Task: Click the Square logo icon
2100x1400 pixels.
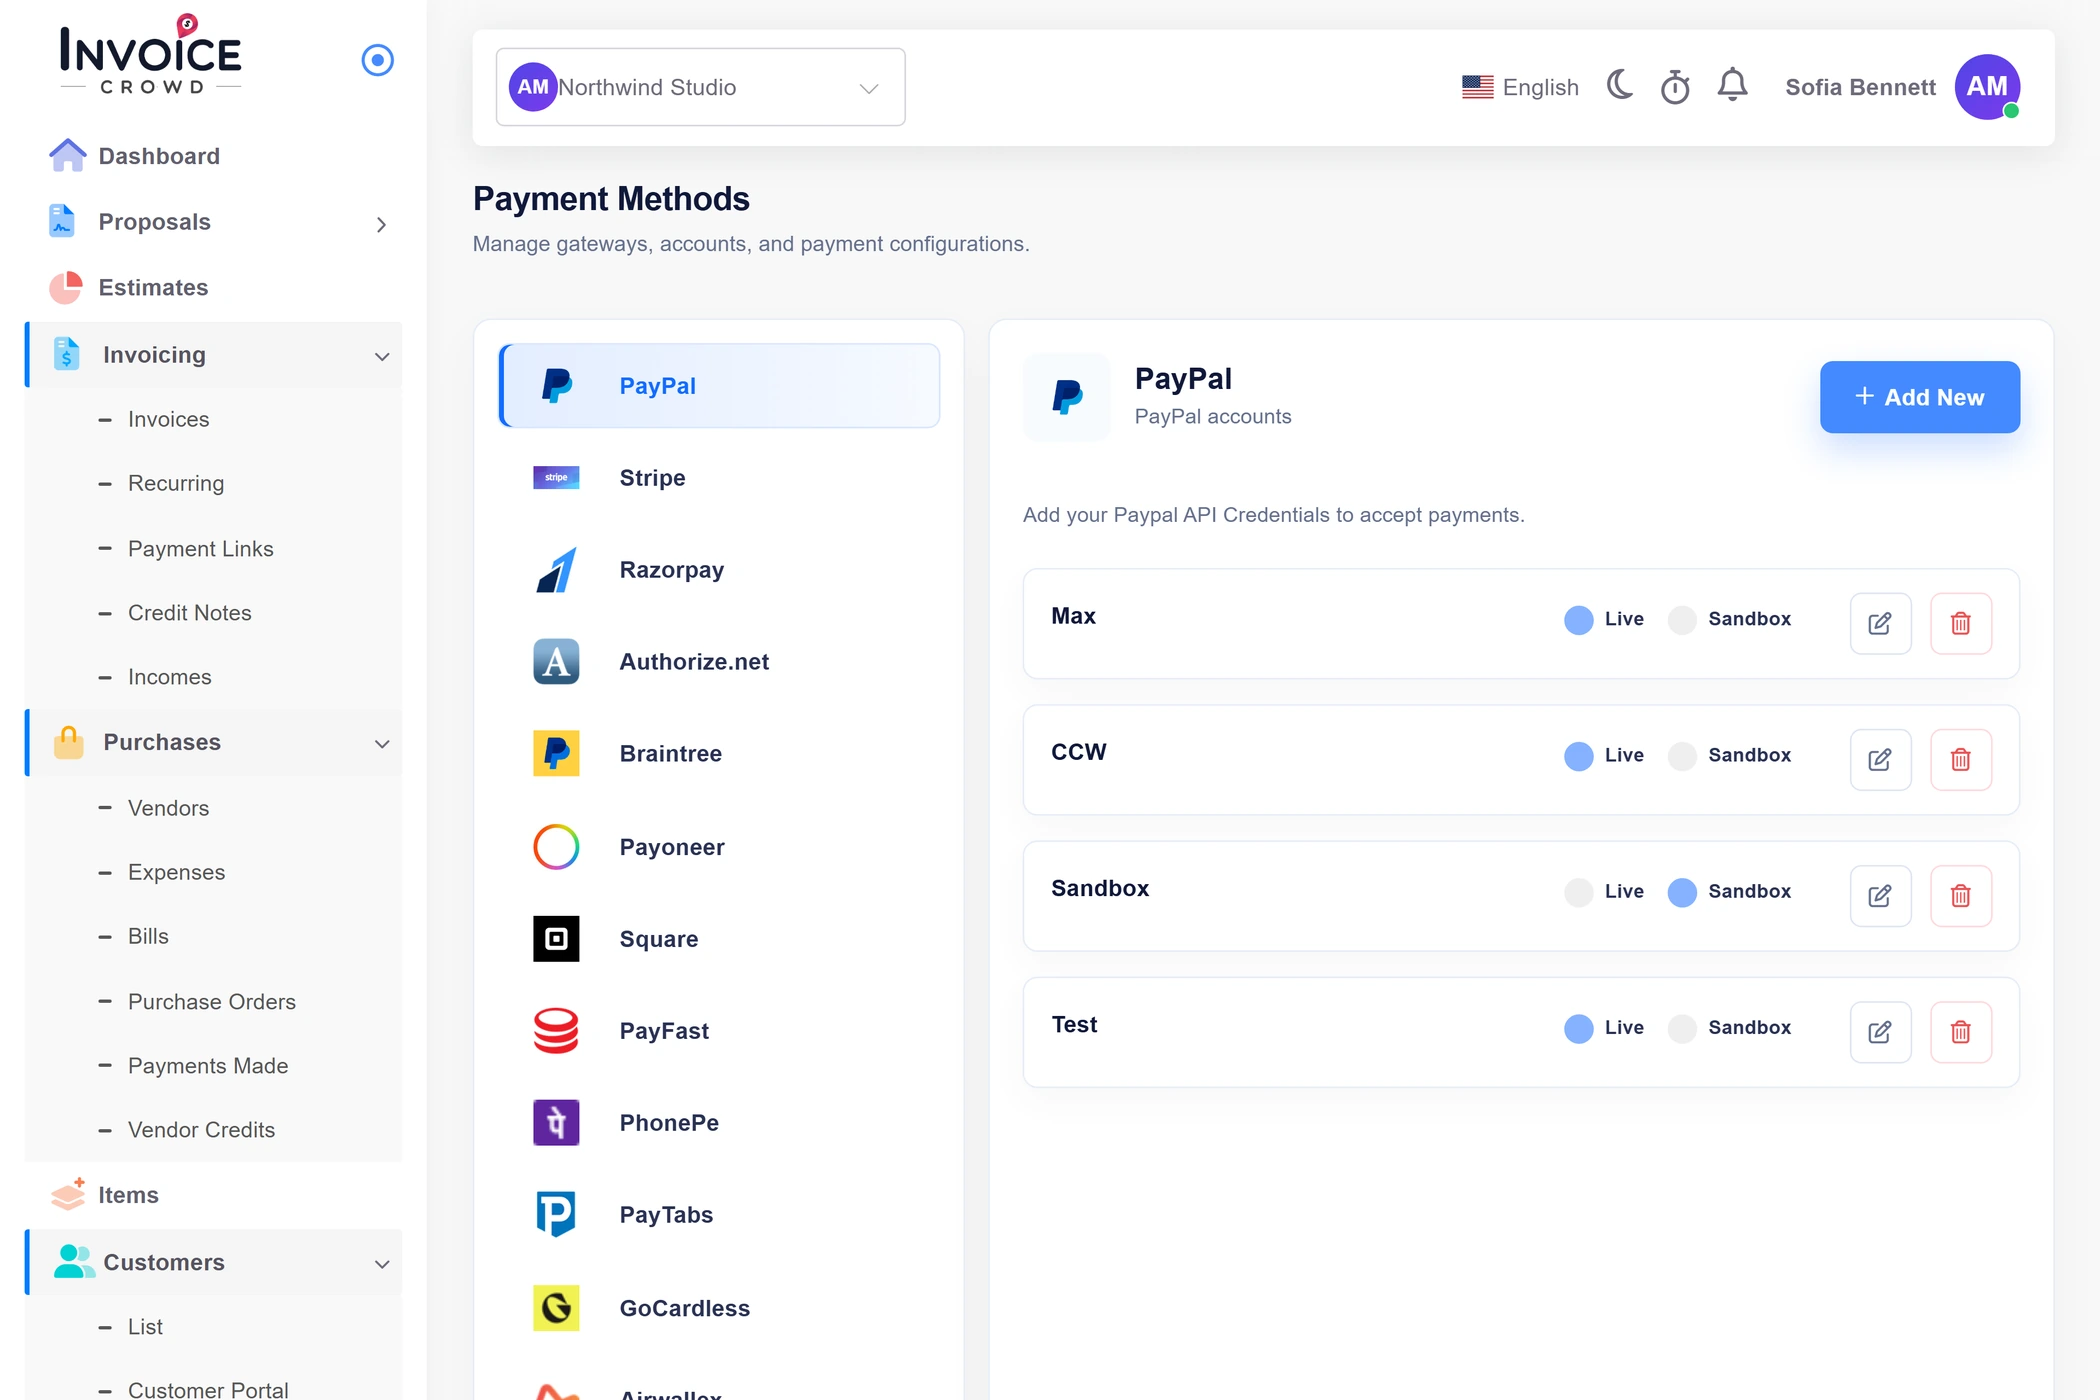Action: [x=556, y=938]
